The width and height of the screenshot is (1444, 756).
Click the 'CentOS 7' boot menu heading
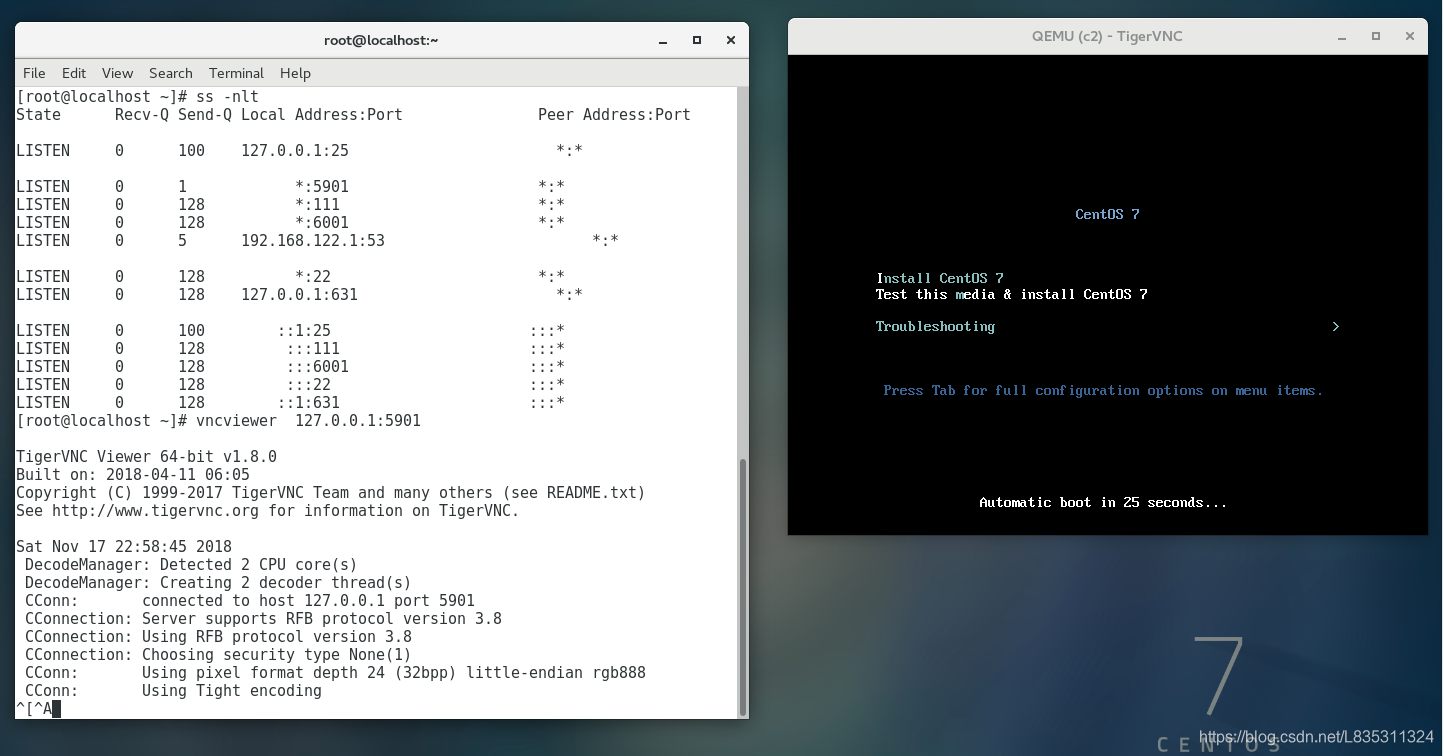click(x=1107, y=214)
